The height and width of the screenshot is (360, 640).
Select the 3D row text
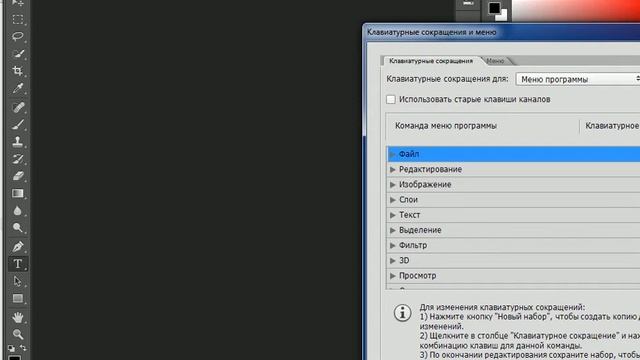pos(404,260)
